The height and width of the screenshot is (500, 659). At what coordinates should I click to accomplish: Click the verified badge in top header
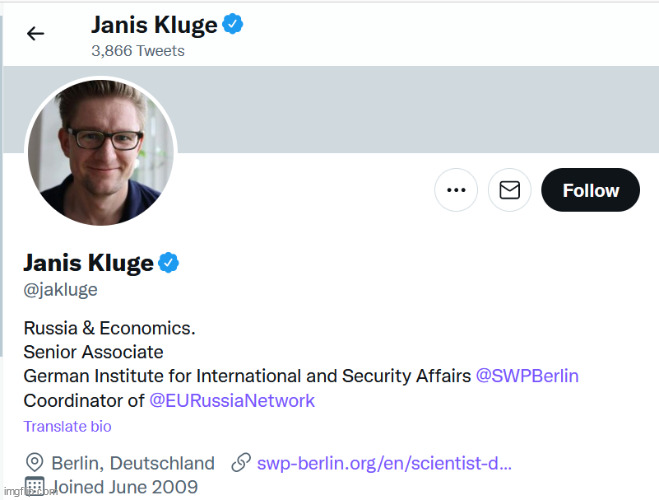(x=233, y=24)
